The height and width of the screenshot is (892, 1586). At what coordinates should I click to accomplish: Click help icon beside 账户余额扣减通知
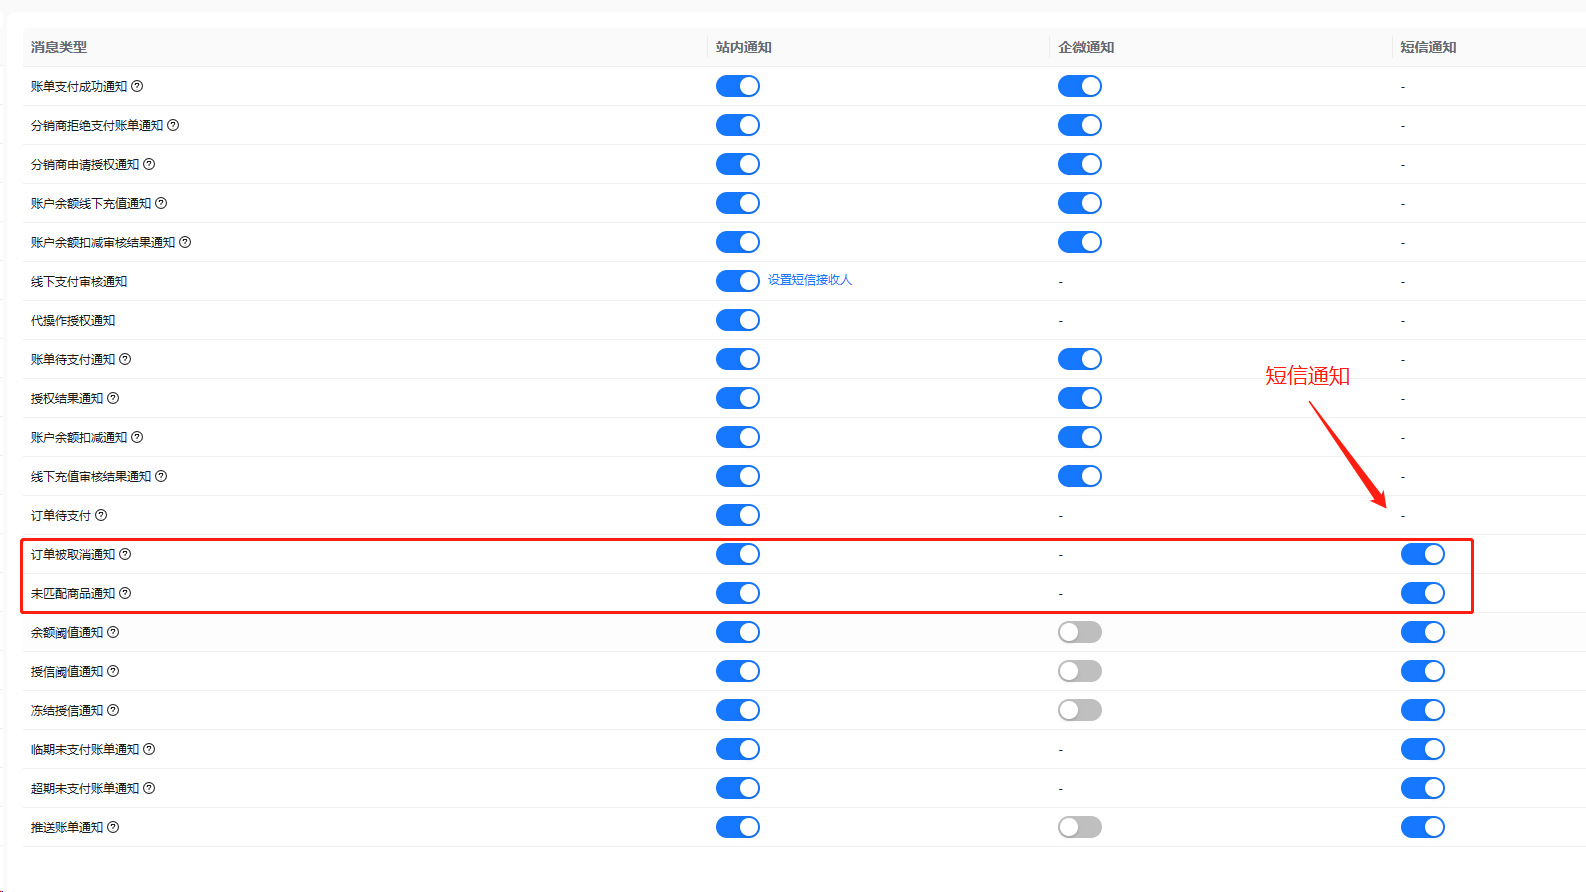(x=137, y=437)
